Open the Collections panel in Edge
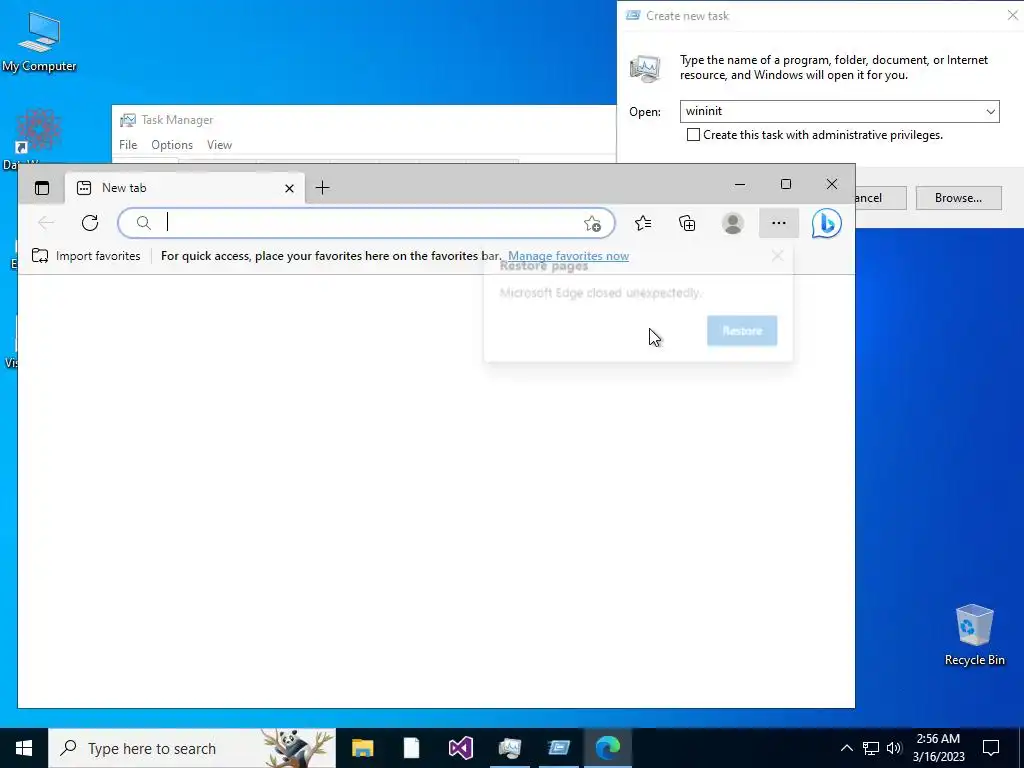Viewport: 1024px width, 768px height. click(x=687, y=223)
